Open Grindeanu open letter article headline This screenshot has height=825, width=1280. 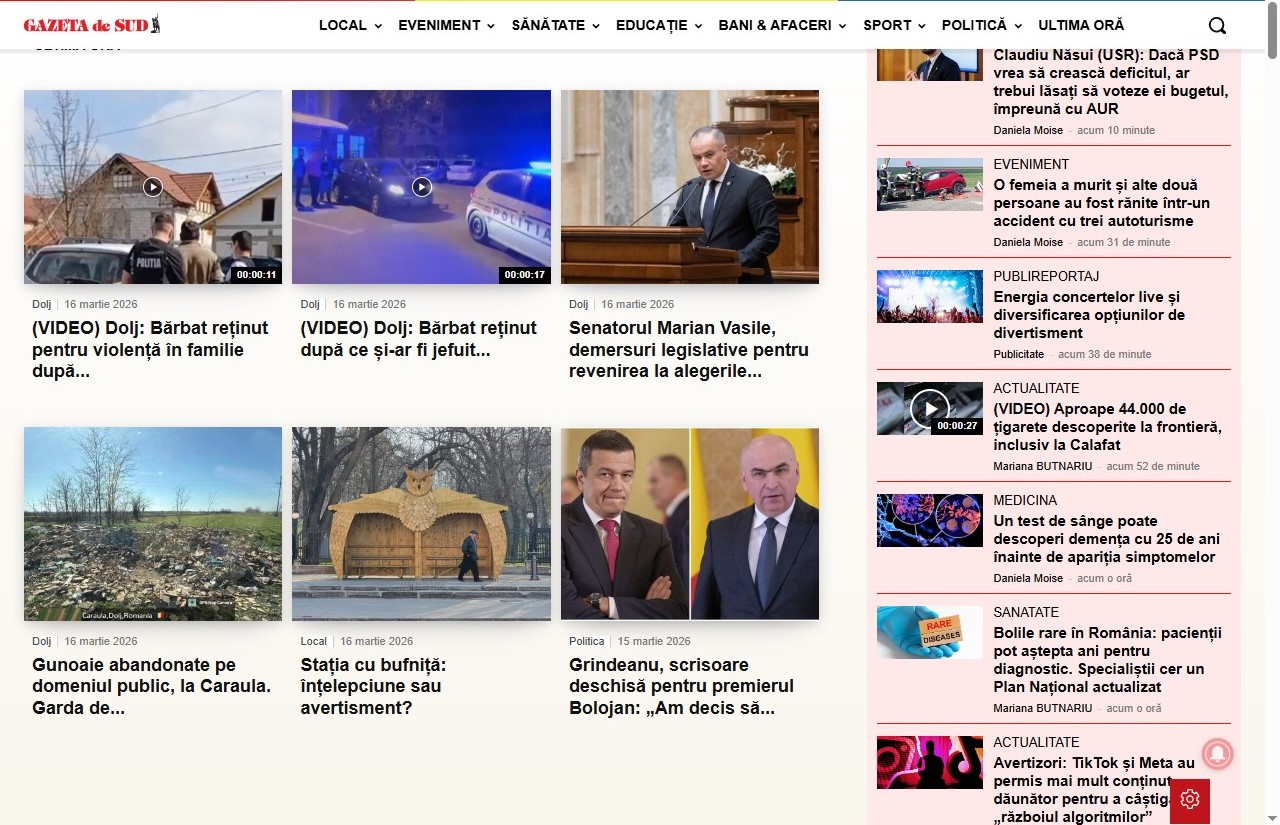[x=681, y=686]
